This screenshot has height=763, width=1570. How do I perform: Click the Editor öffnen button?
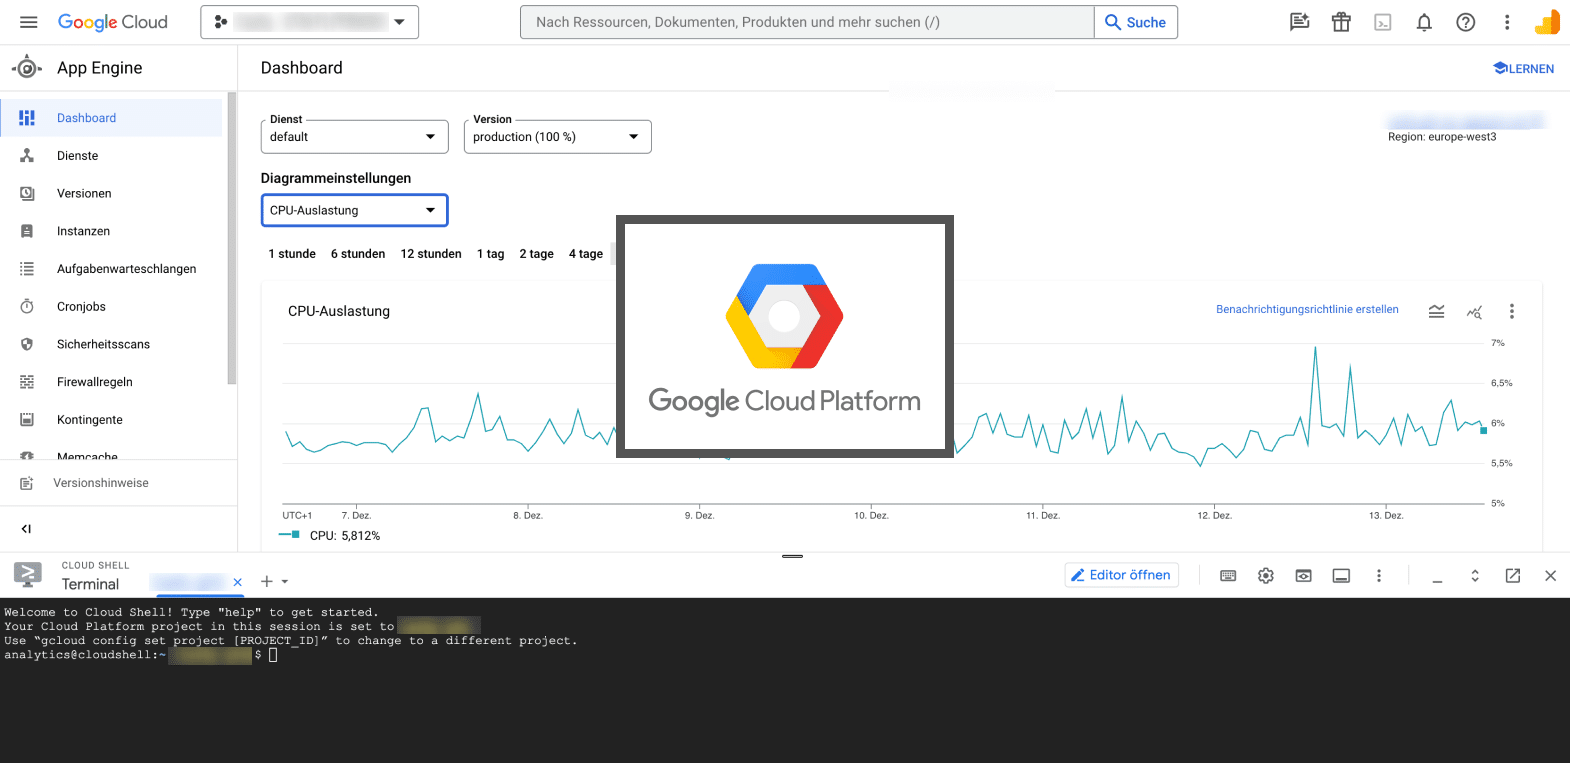[1121, 575]
